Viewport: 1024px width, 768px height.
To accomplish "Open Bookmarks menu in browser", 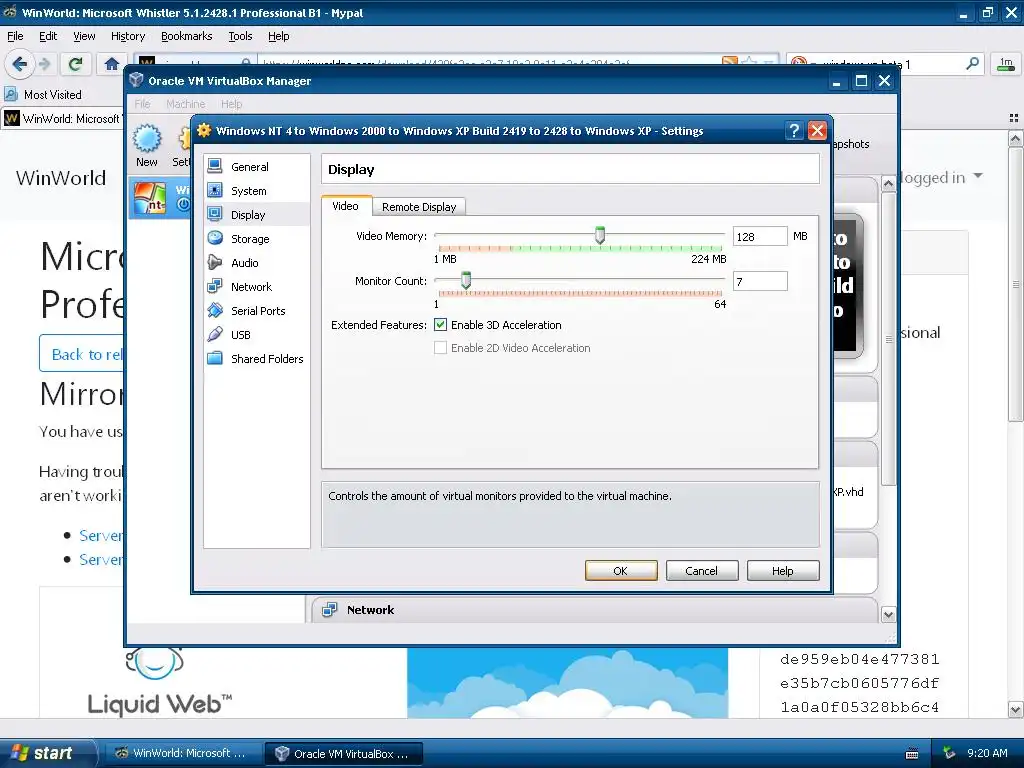I will coord(186,36).
